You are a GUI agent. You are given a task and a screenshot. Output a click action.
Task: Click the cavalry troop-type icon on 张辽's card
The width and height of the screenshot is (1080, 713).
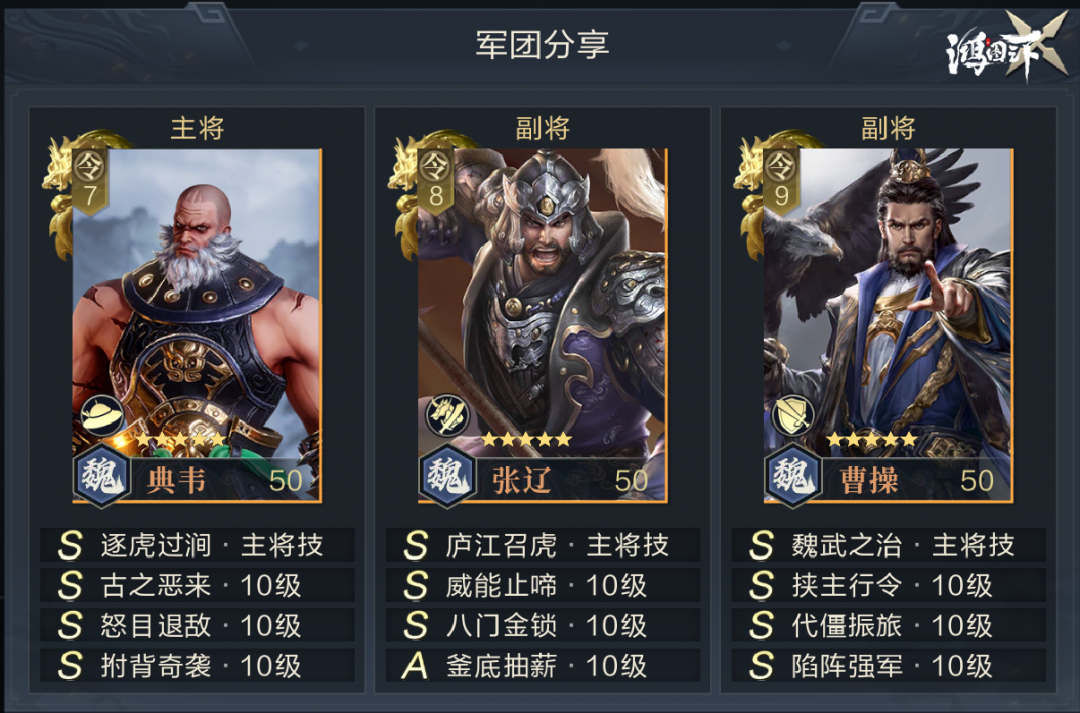(448, 415)
